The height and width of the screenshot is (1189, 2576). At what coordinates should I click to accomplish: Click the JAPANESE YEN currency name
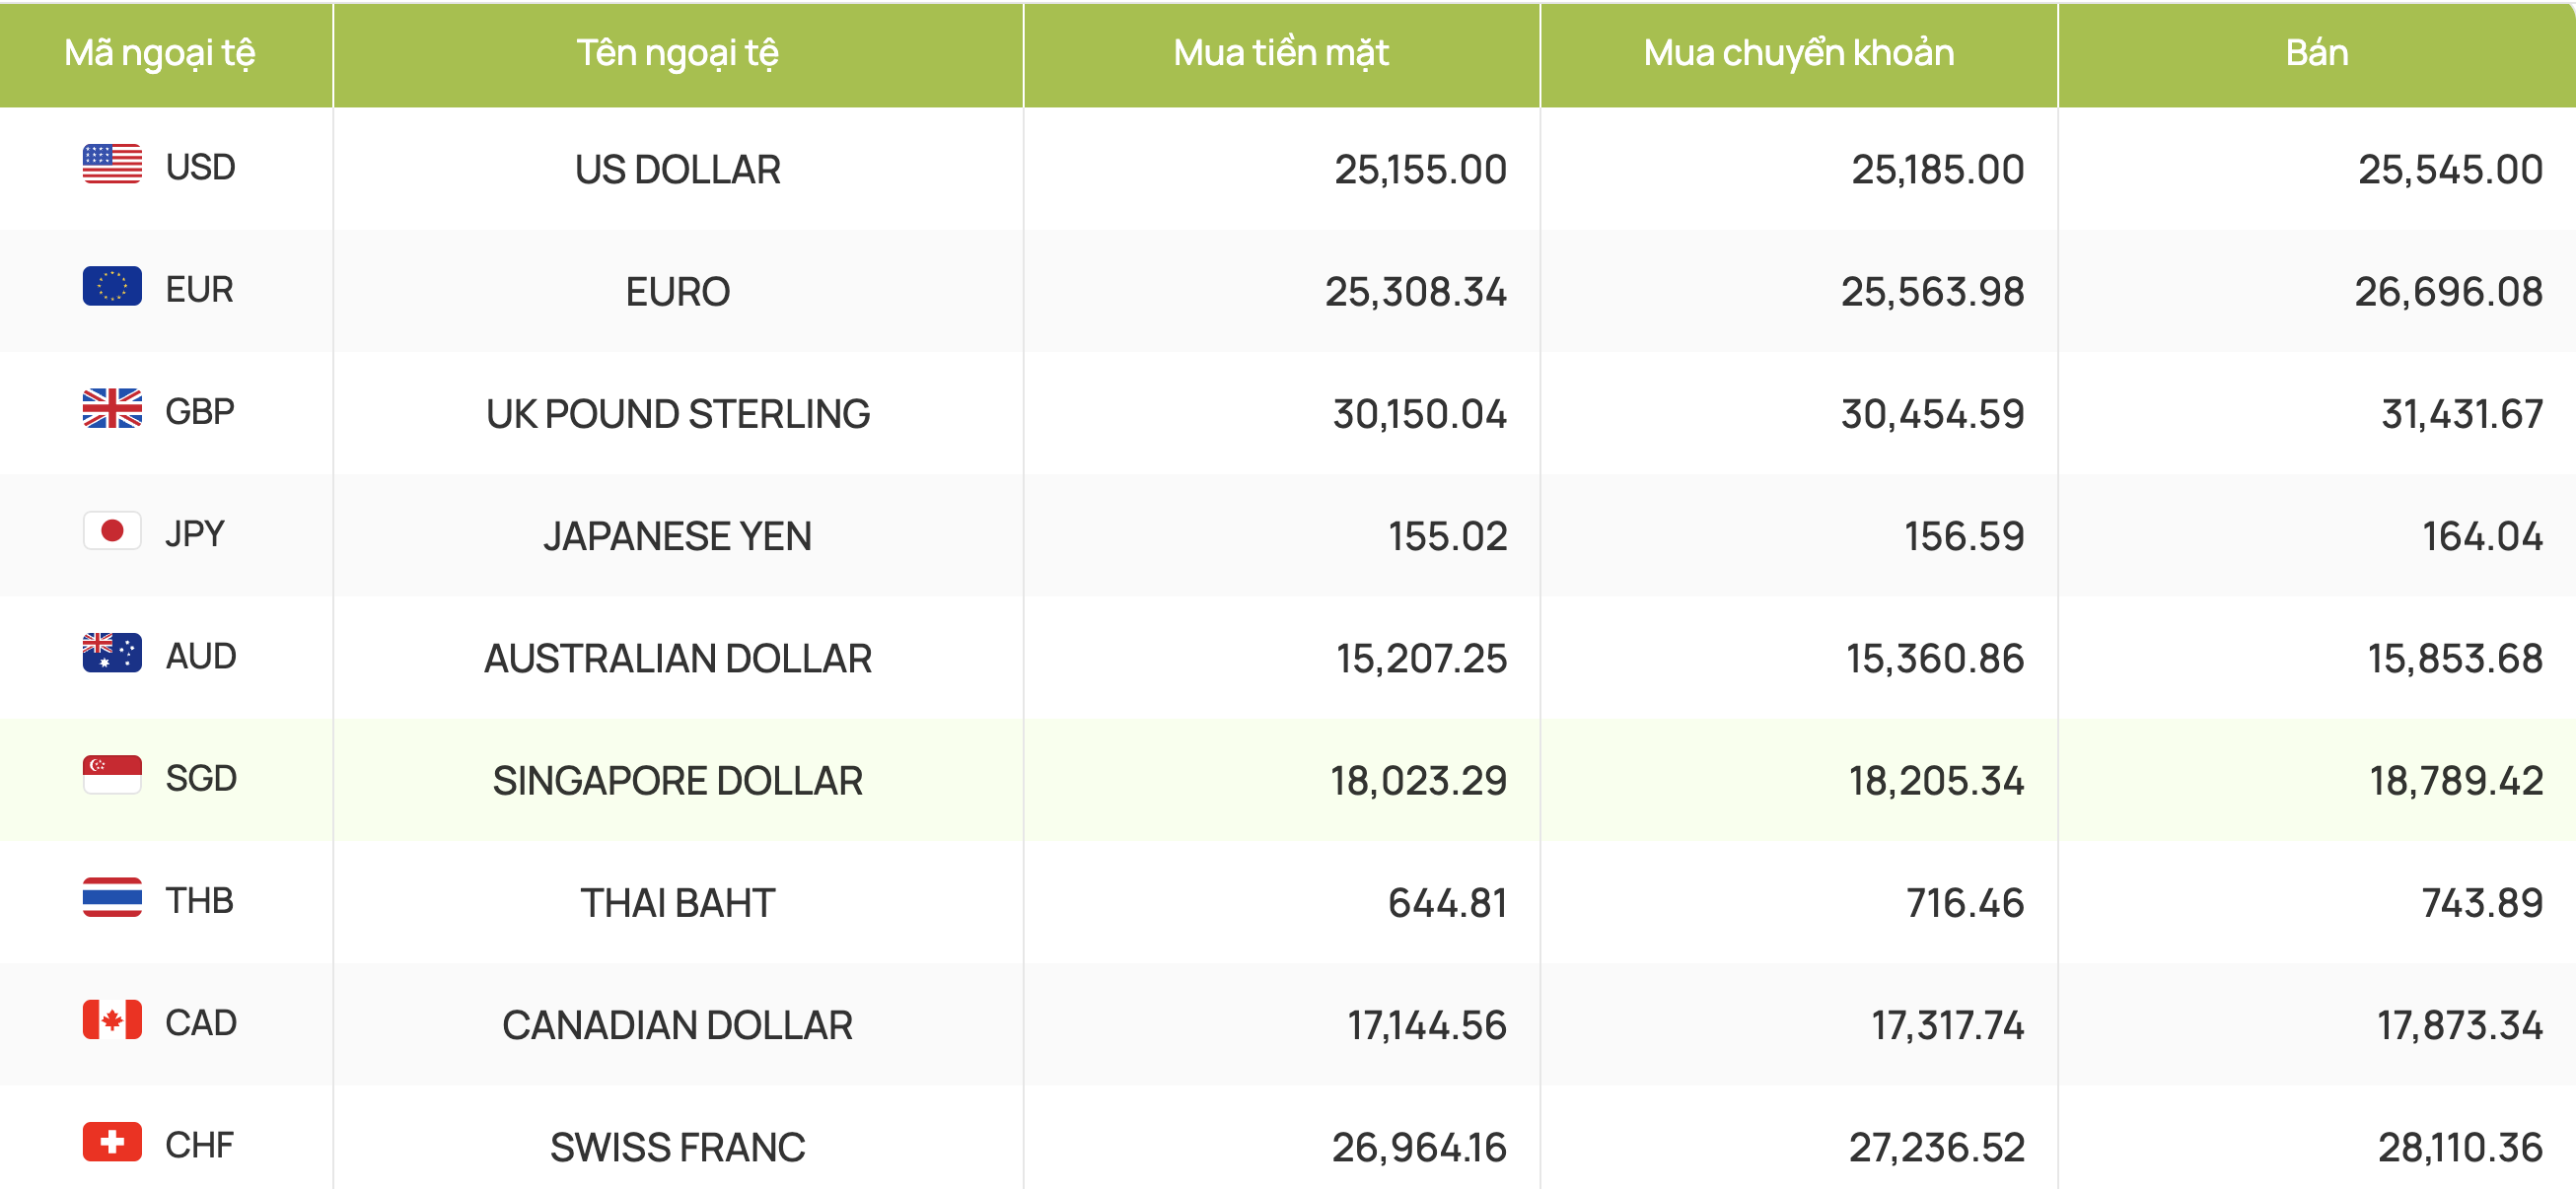click(x=678, y=537)
